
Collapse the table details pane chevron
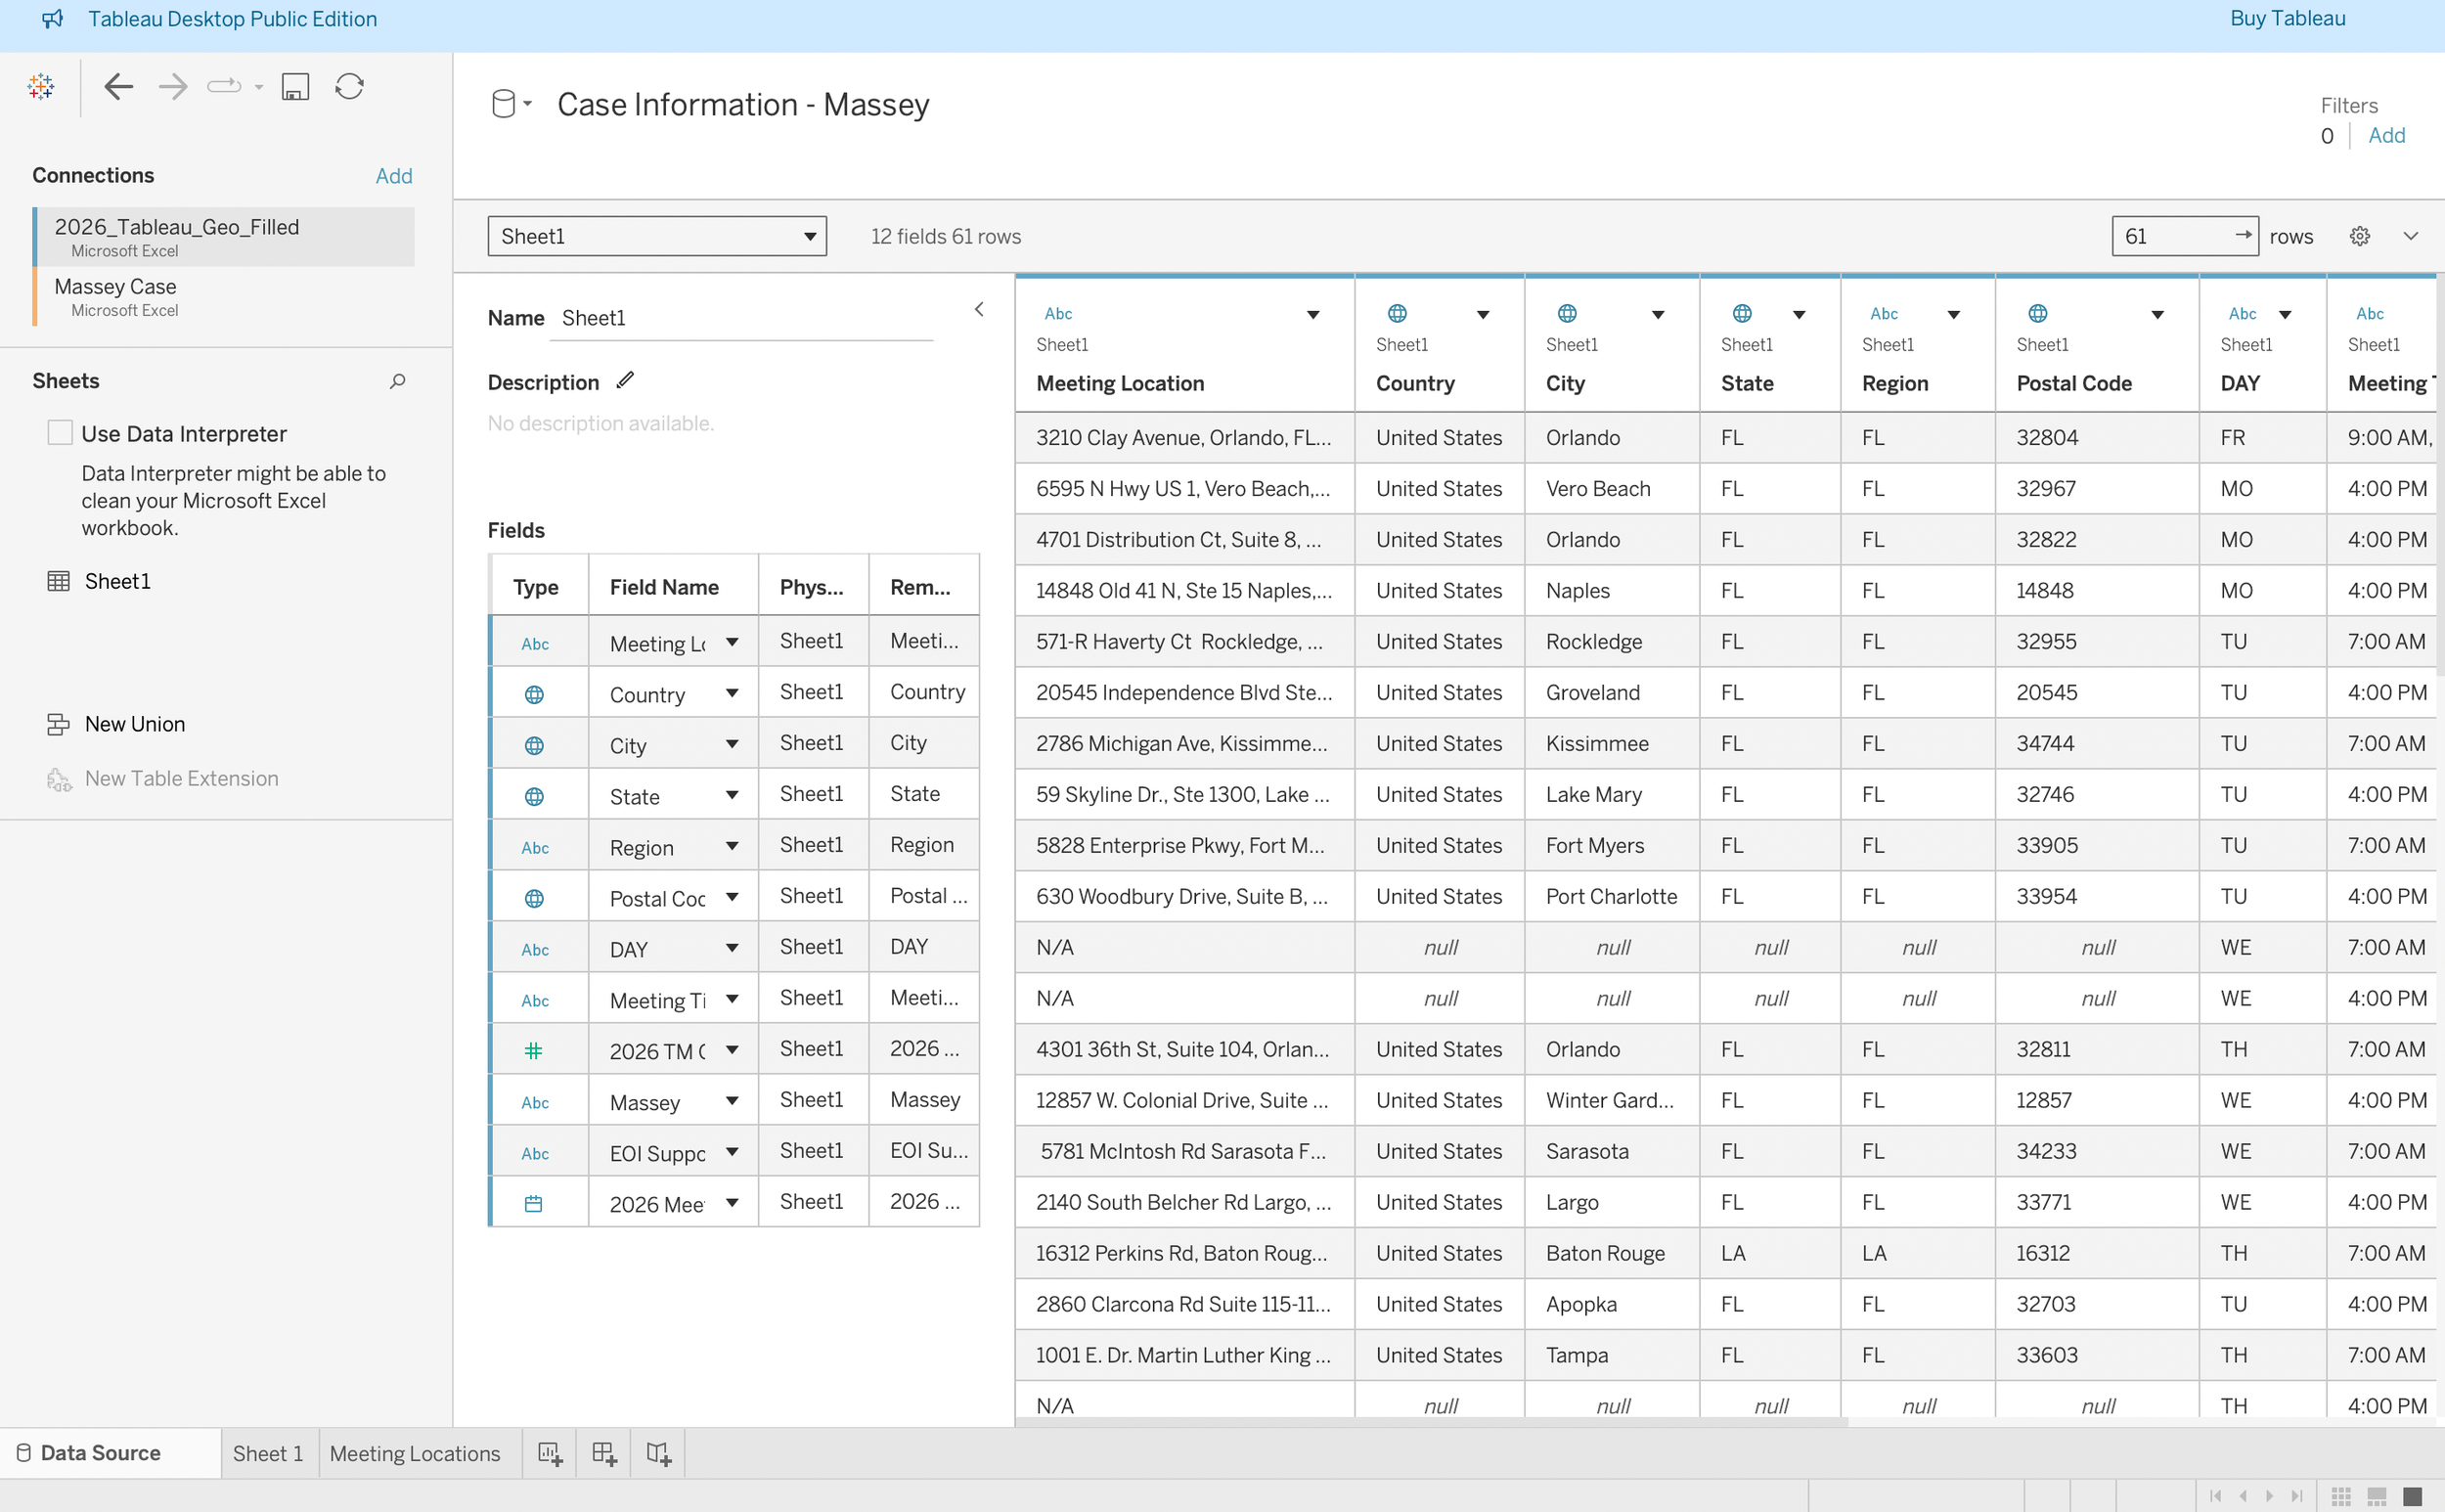click(x=979, y=310)
